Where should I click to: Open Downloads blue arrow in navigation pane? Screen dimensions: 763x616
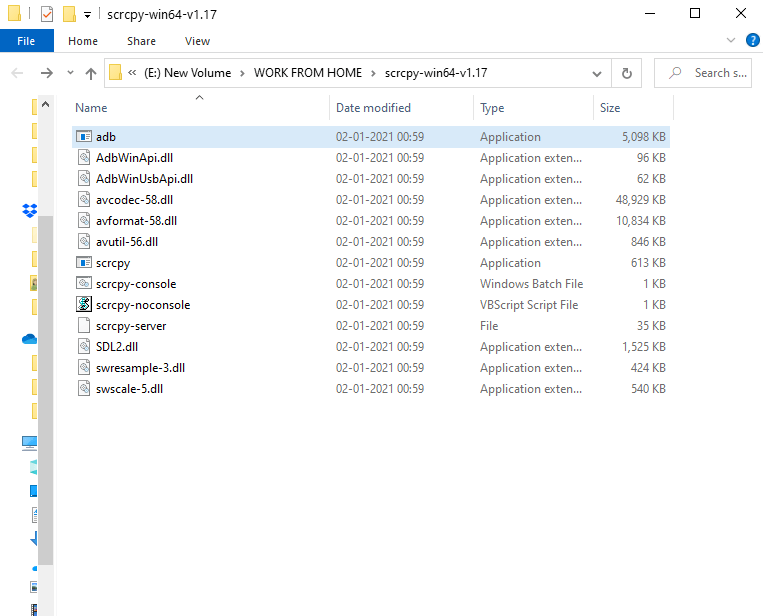coord(34,538)
